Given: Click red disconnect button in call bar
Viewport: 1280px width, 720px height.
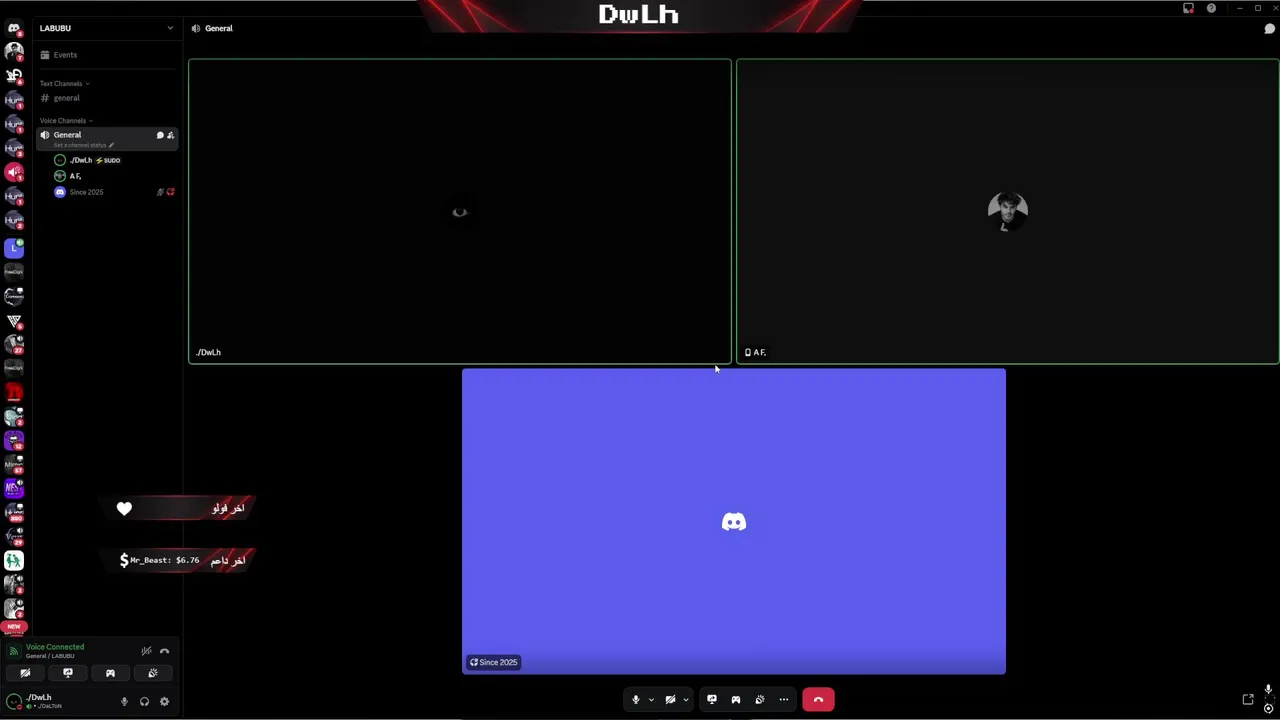Looking at the screenshot, I should point(818,700).
